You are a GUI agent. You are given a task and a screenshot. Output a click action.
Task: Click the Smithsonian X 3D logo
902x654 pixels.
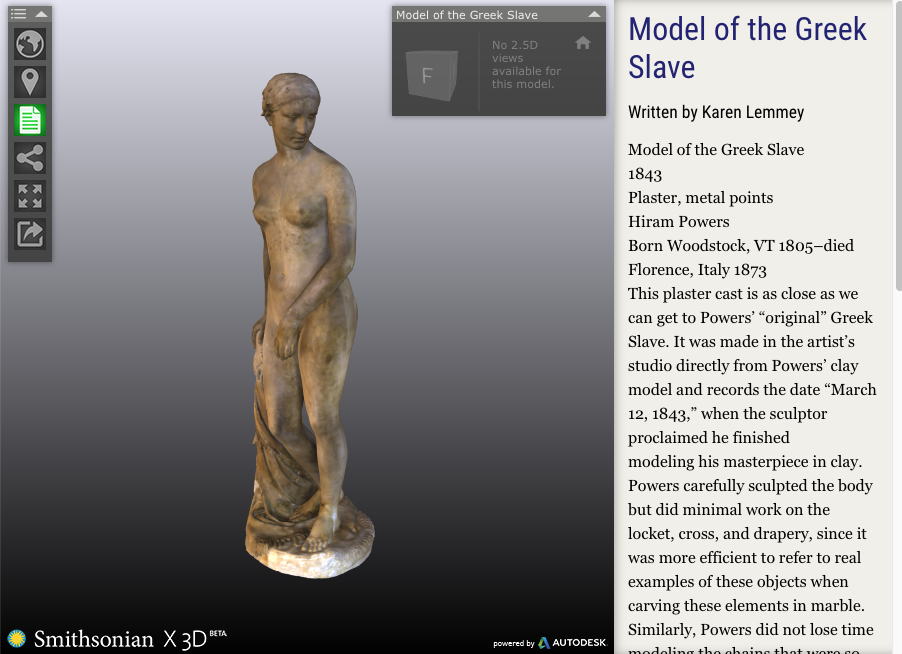(118, 639)
